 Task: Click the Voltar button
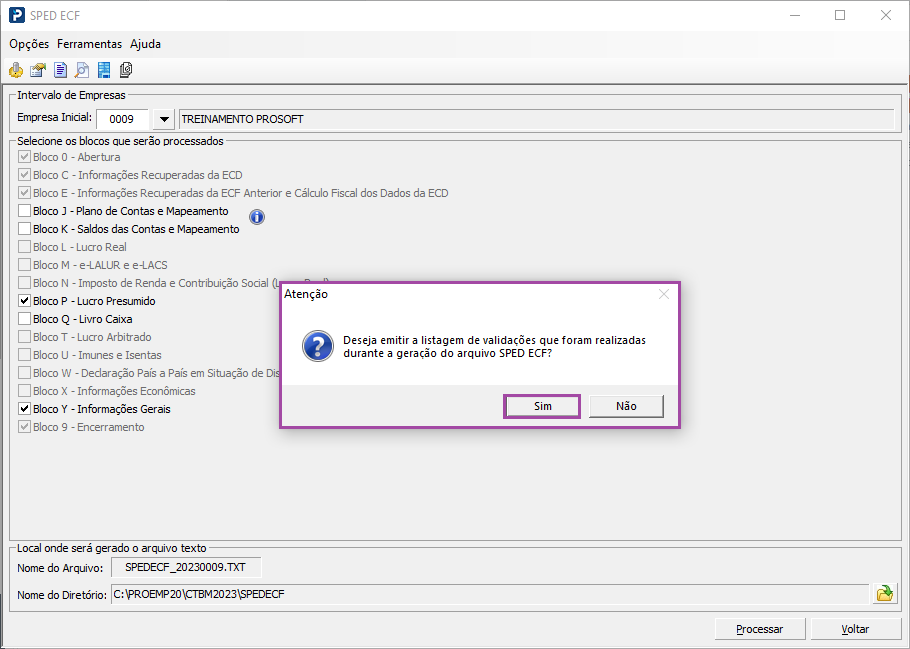tap(855, 629)
